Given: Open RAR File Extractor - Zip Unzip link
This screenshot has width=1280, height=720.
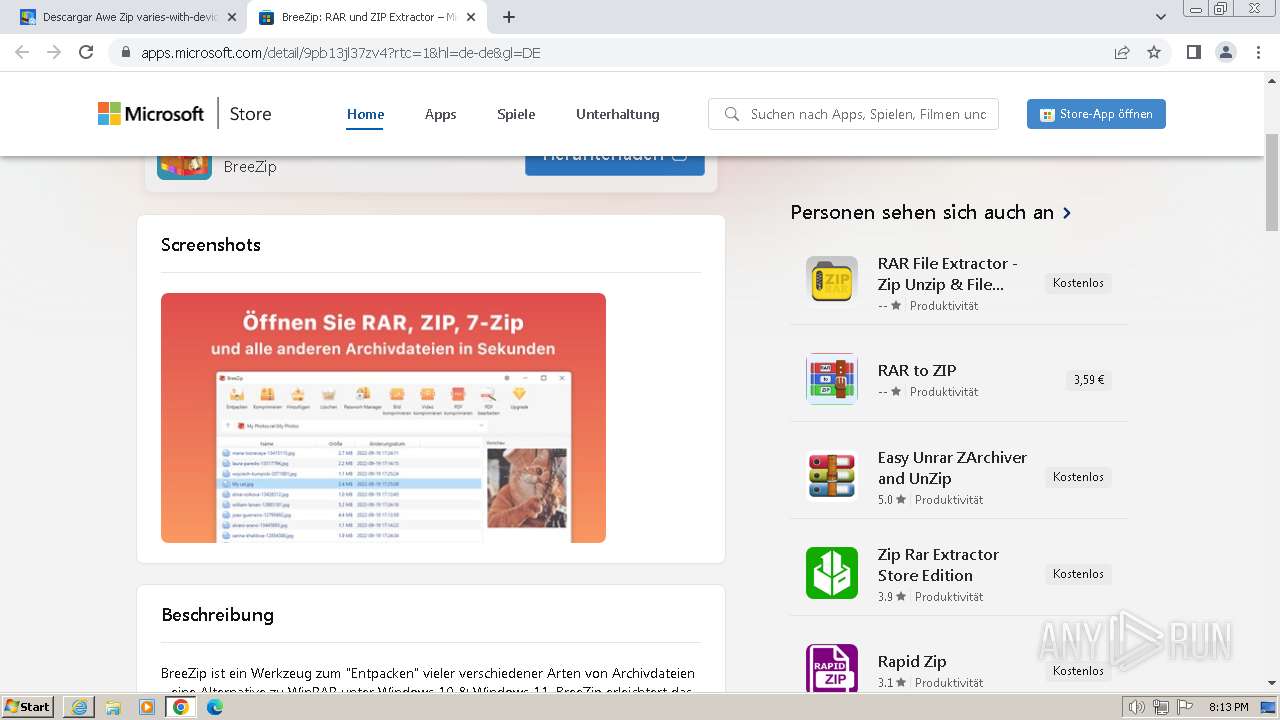Looking at the screenshot, I should pos(948,274).
